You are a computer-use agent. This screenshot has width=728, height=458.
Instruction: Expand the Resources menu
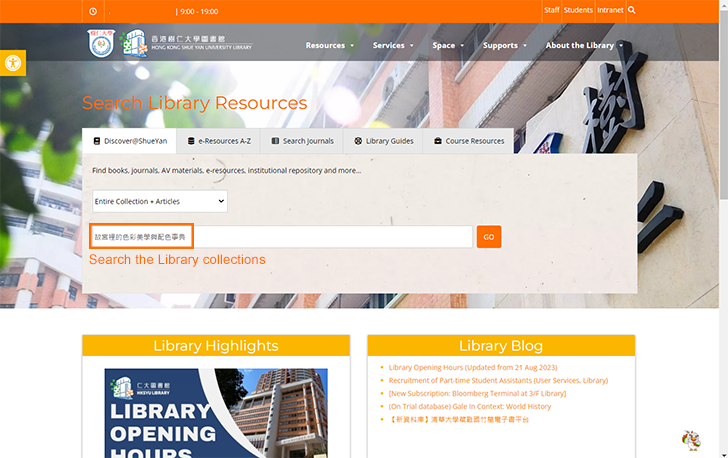(x=330, y=45)
